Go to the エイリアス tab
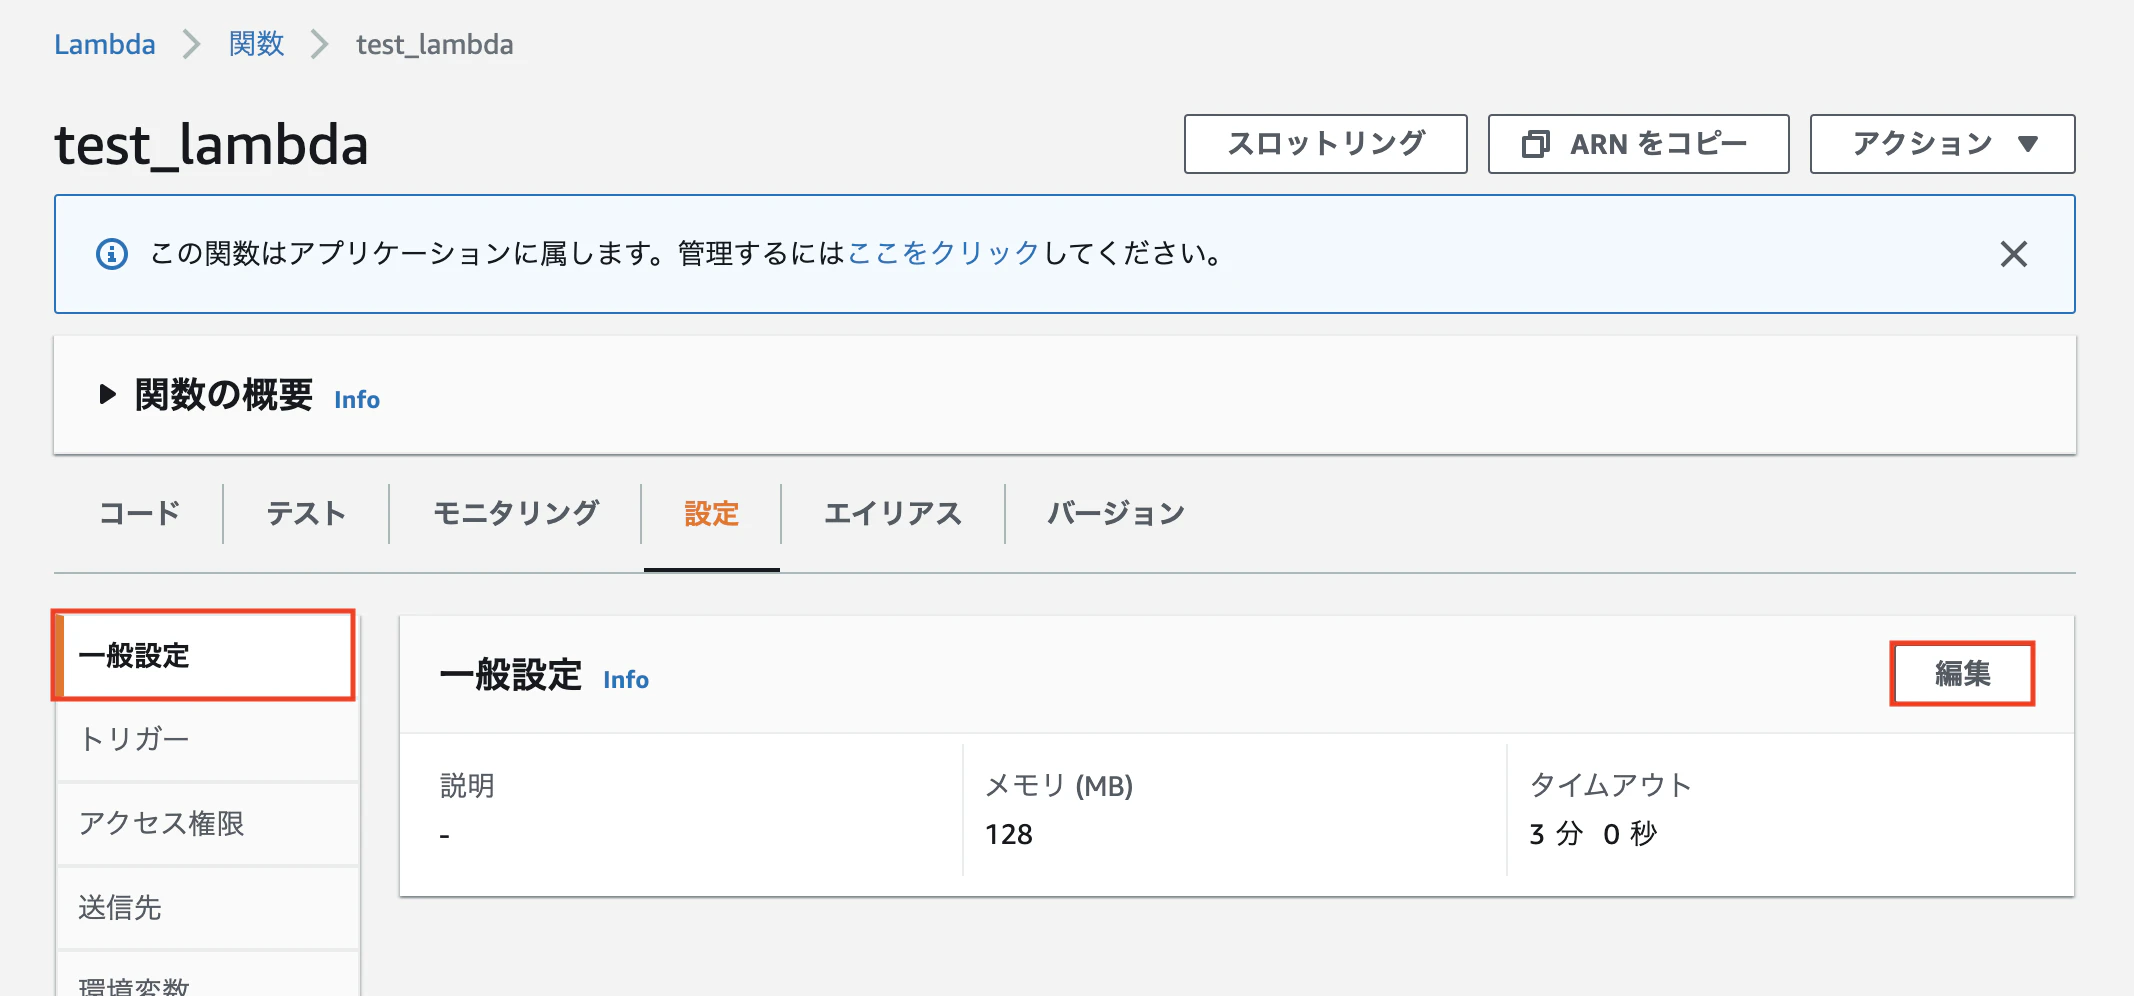2134x996 pixels. 893,513
